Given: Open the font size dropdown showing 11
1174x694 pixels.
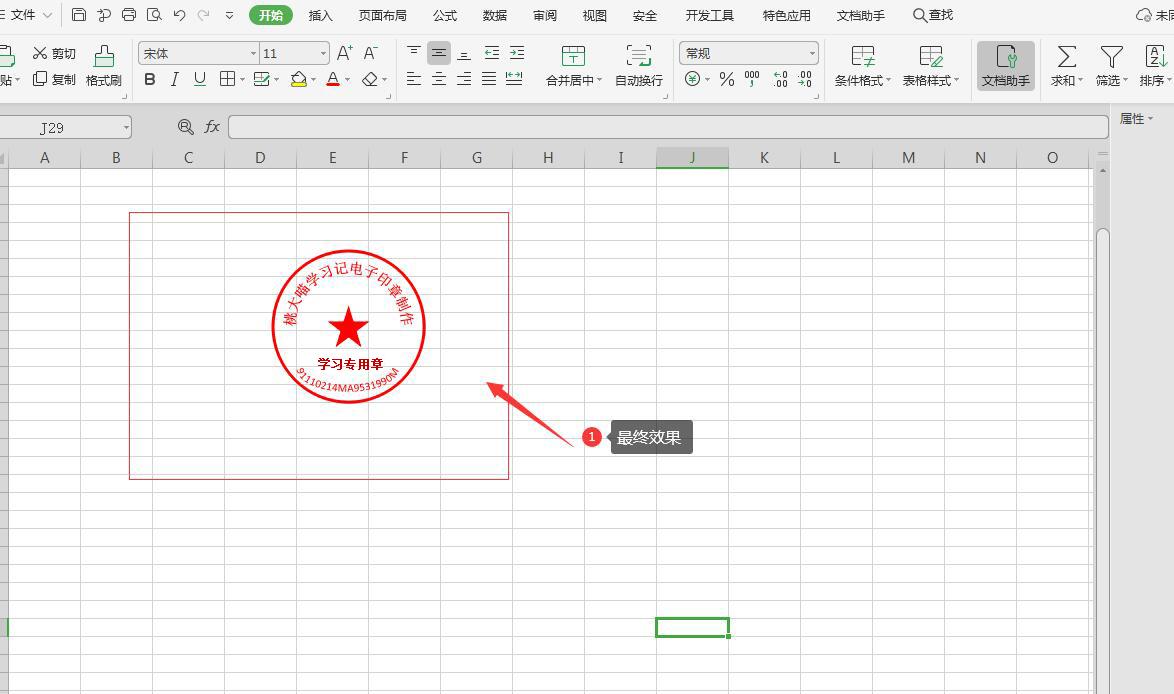Looking at the screenshot, I should coord(294,53).
